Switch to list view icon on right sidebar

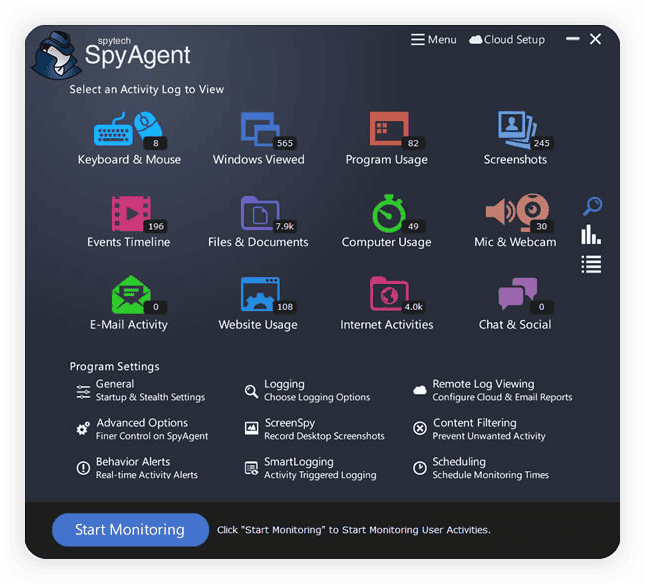591,264
